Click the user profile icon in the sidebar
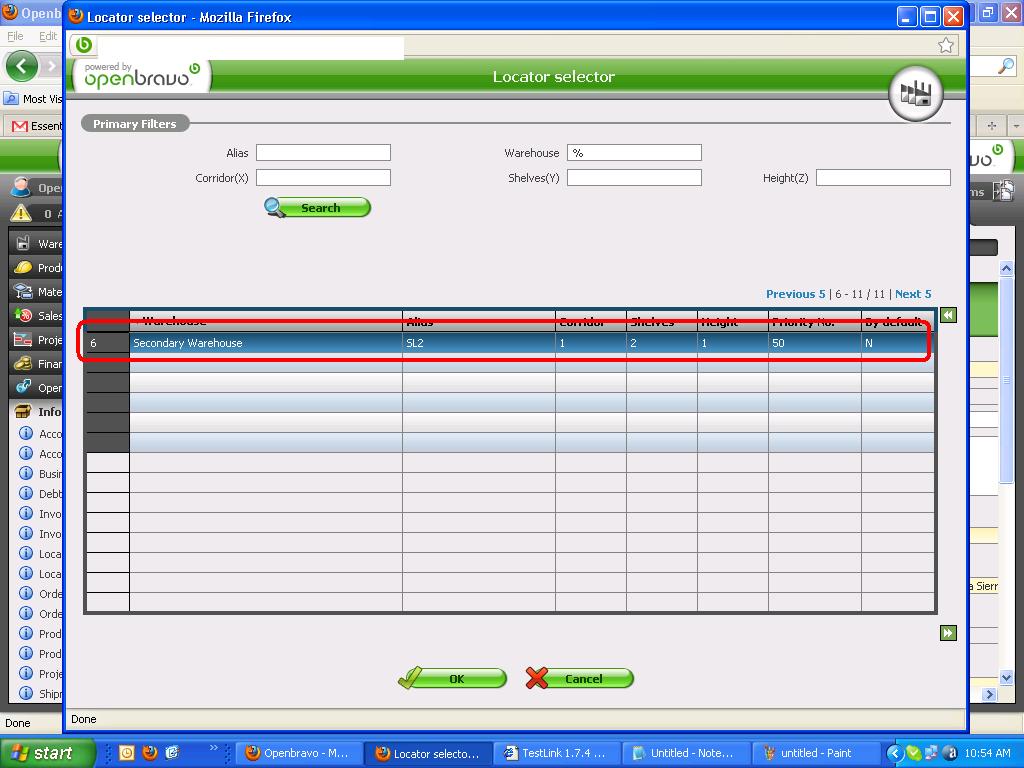 [x=21, y=187]
